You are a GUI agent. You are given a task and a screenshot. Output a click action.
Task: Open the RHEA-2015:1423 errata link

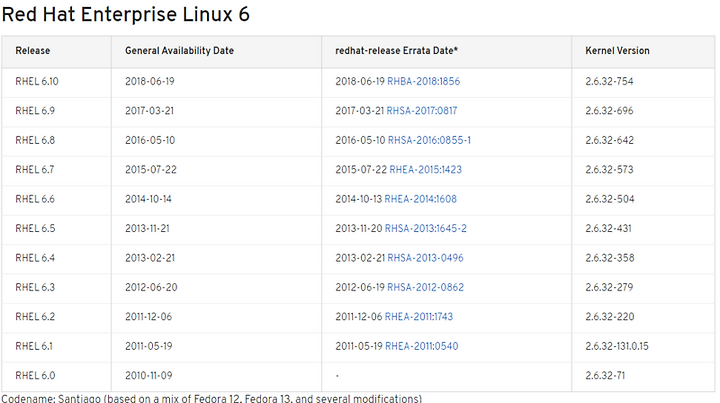click(426, 169)
